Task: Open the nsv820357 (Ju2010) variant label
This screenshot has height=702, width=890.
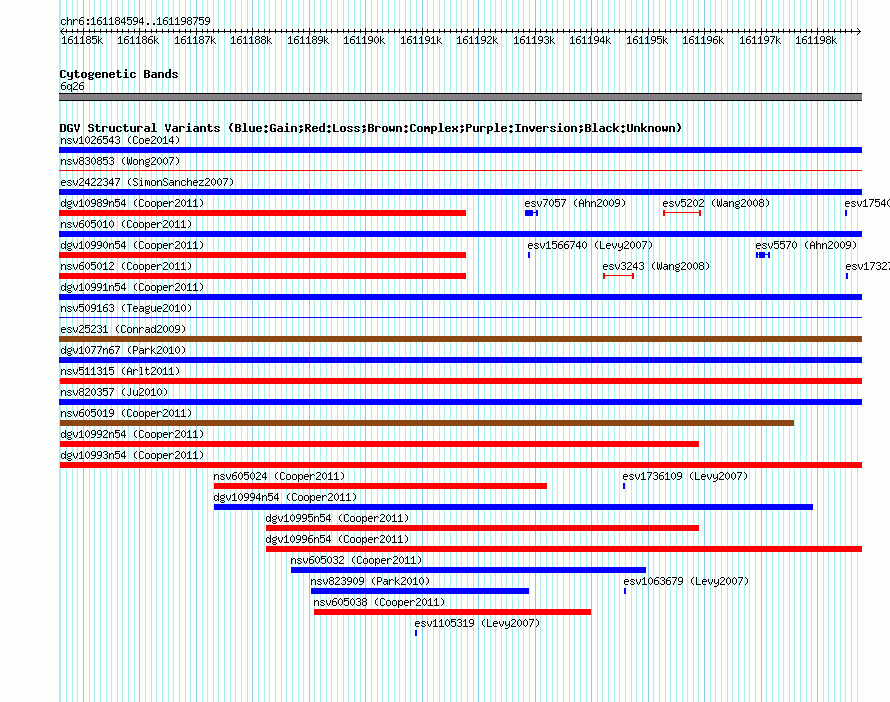Action: [114, 392]
